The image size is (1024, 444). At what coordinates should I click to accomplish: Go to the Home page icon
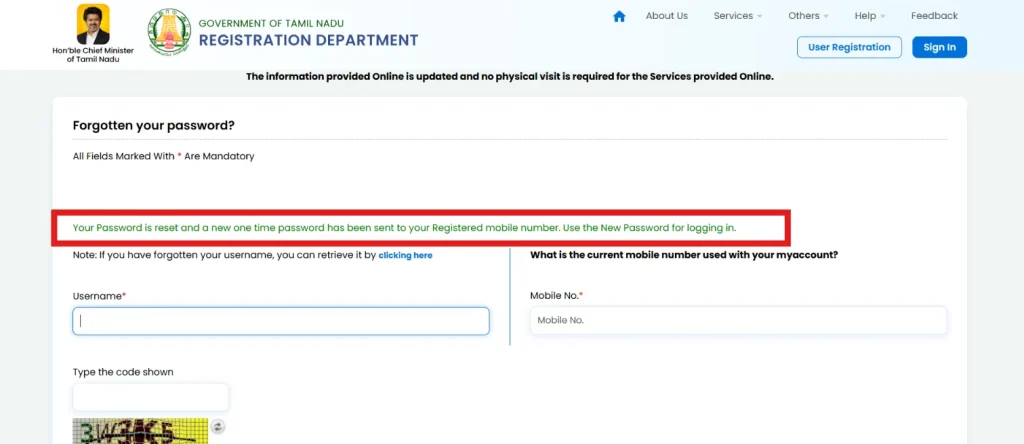tap(619, 16)
